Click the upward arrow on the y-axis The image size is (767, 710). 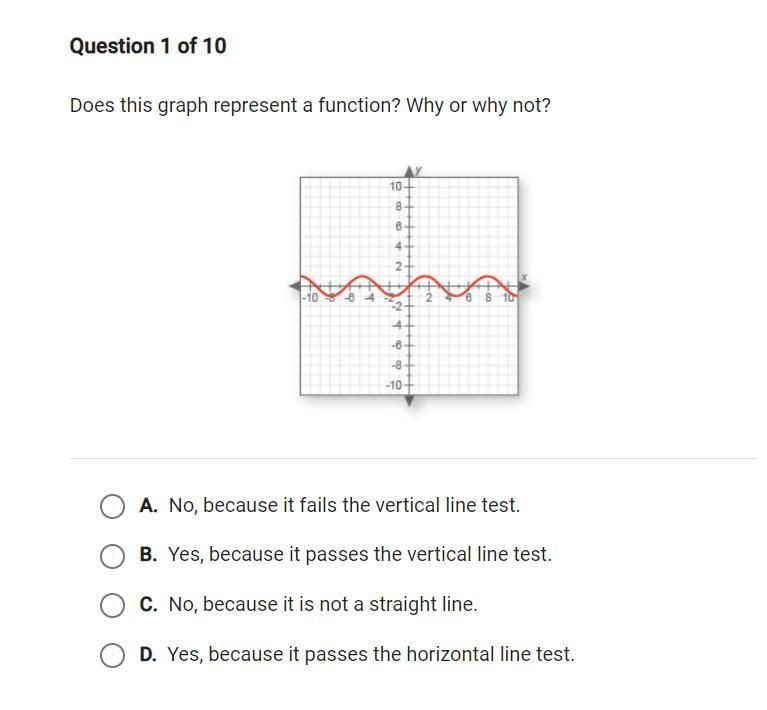click(409, 173)
